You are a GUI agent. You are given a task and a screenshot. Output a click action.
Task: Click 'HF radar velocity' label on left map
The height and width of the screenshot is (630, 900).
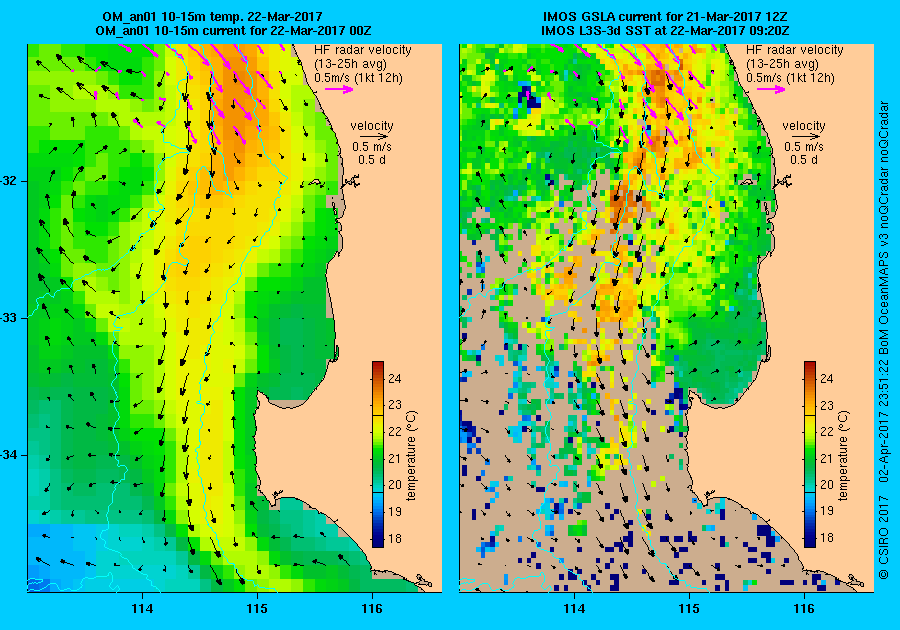363,50
